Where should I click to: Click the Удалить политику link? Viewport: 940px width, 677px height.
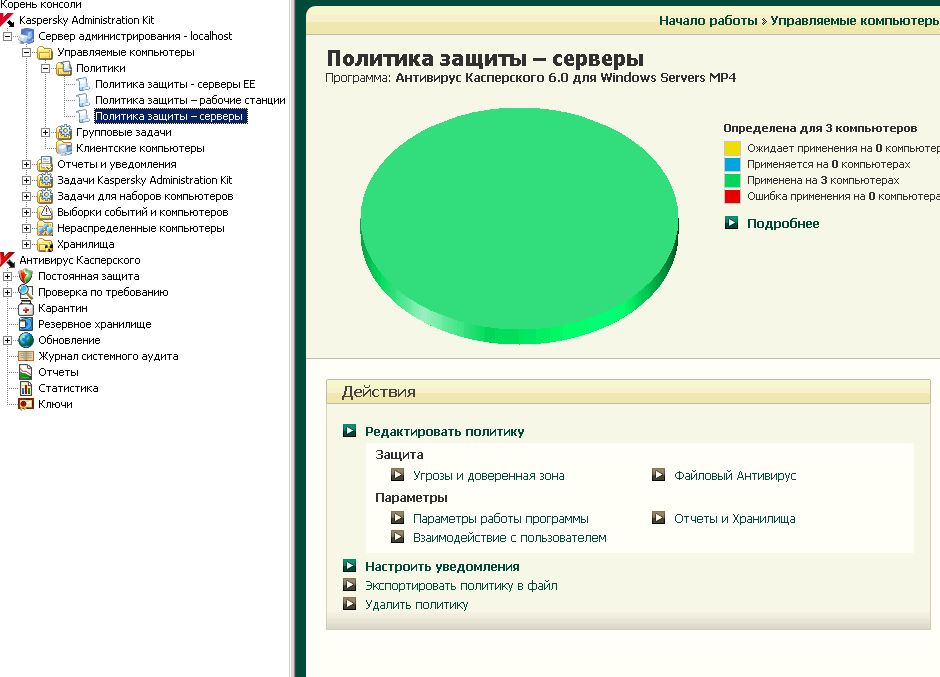pyautogui.click(x=417, y=605)
